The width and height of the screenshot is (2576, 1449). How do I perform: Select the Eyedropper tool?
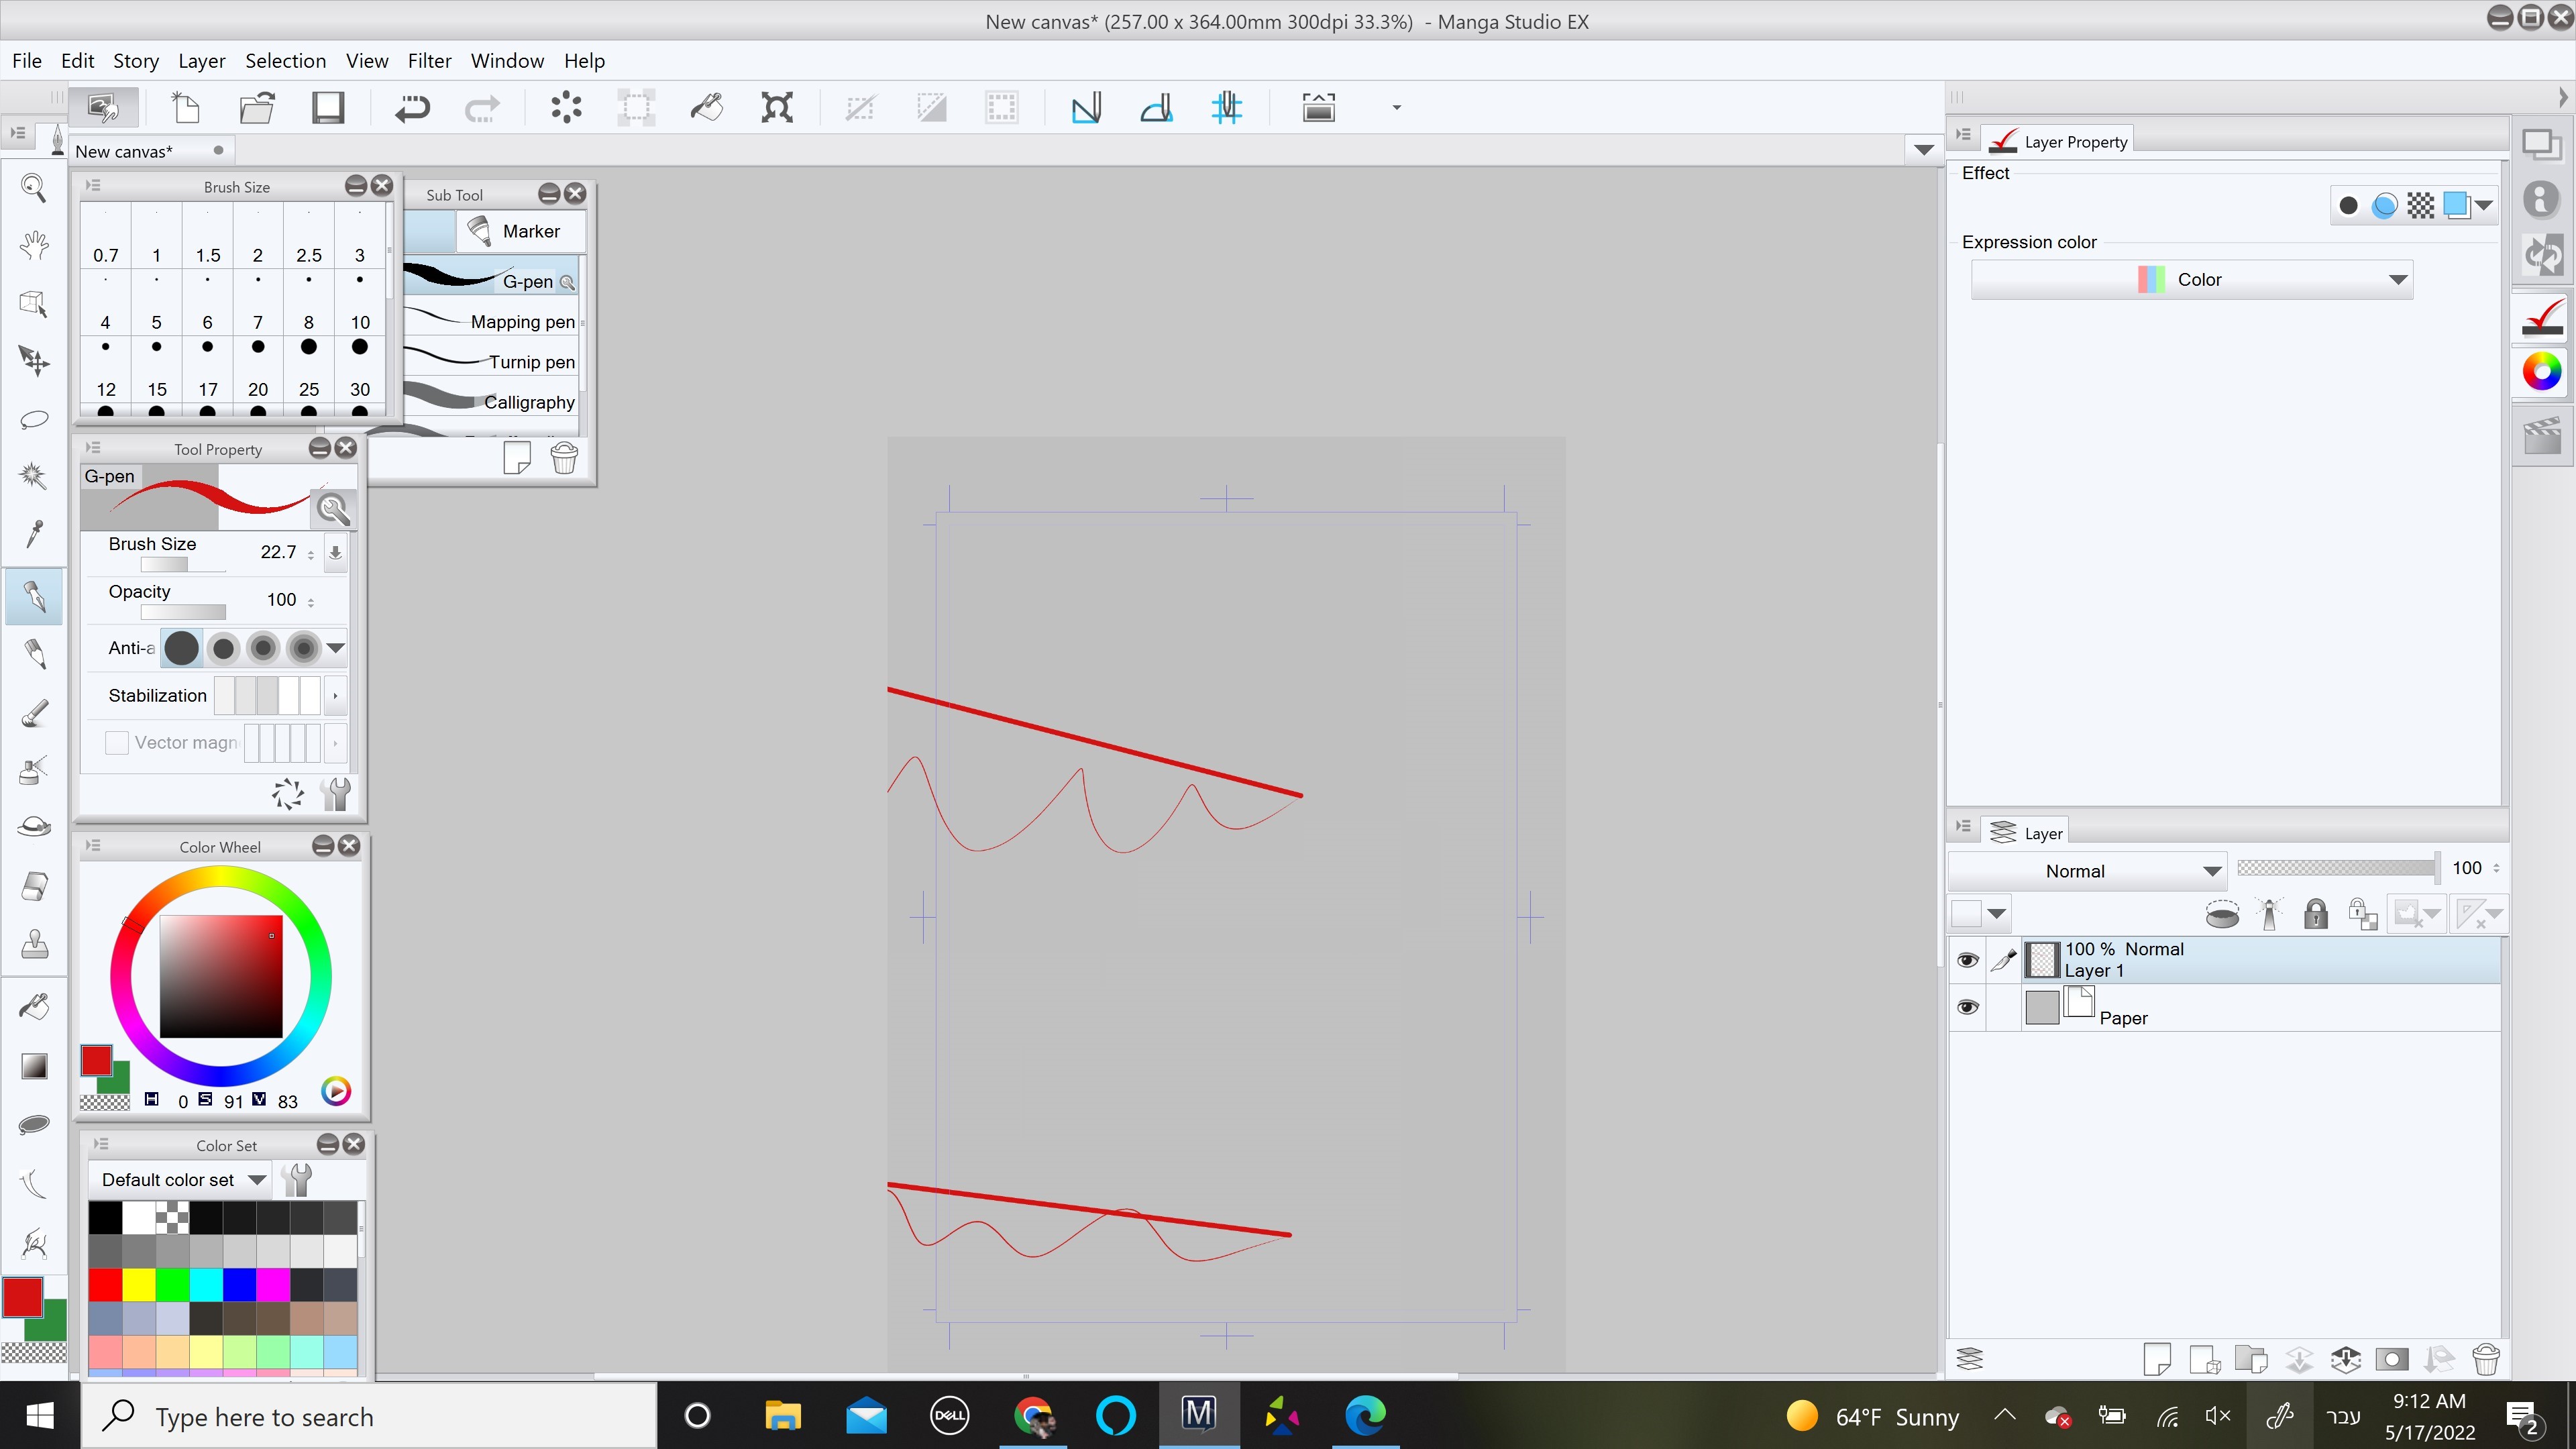[x=34, y=533]
